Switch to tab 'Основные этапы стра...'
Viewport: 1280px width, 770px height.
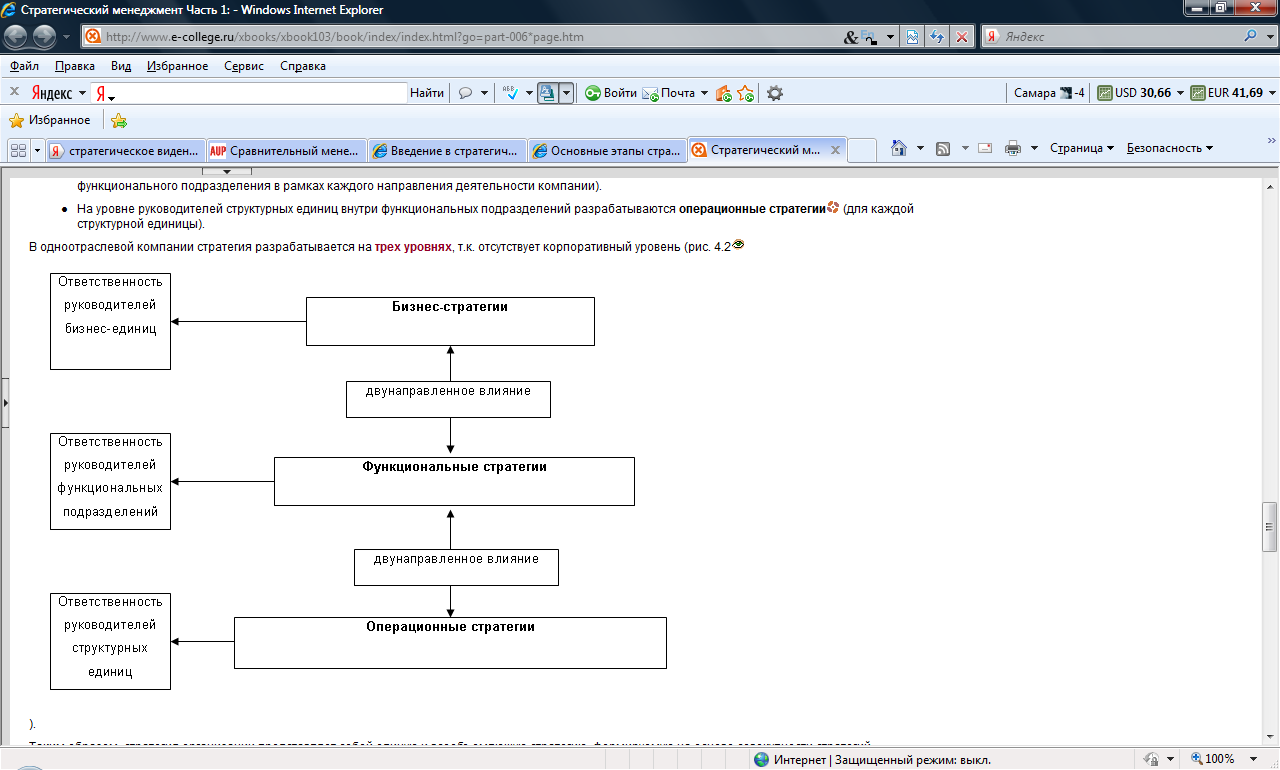(607, 151)
